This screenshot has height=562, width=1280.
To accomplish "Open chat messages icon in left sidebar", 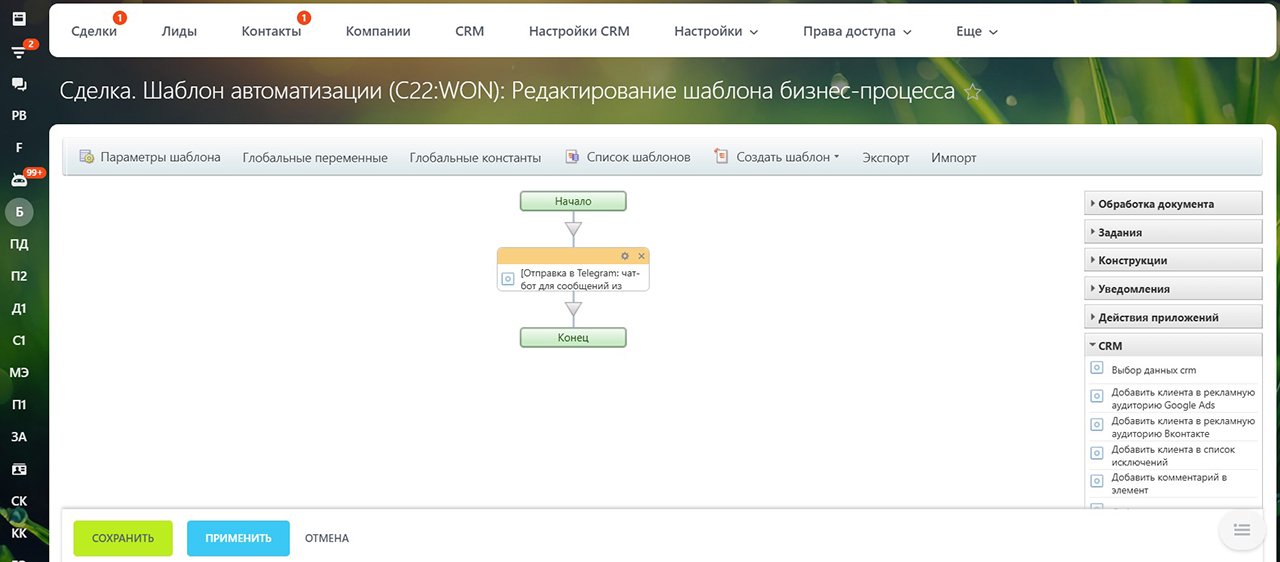I will pos(19,84).
